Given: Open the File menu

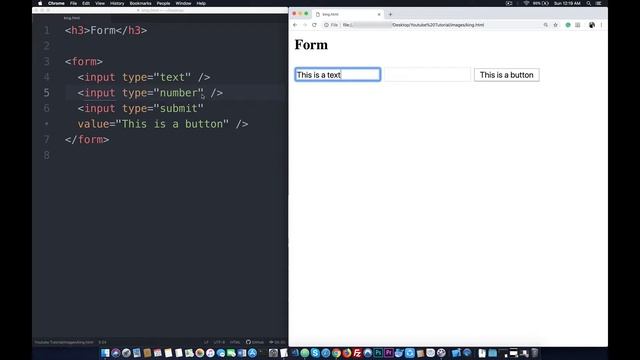Looking at the screenshot, I should point(73,3).
